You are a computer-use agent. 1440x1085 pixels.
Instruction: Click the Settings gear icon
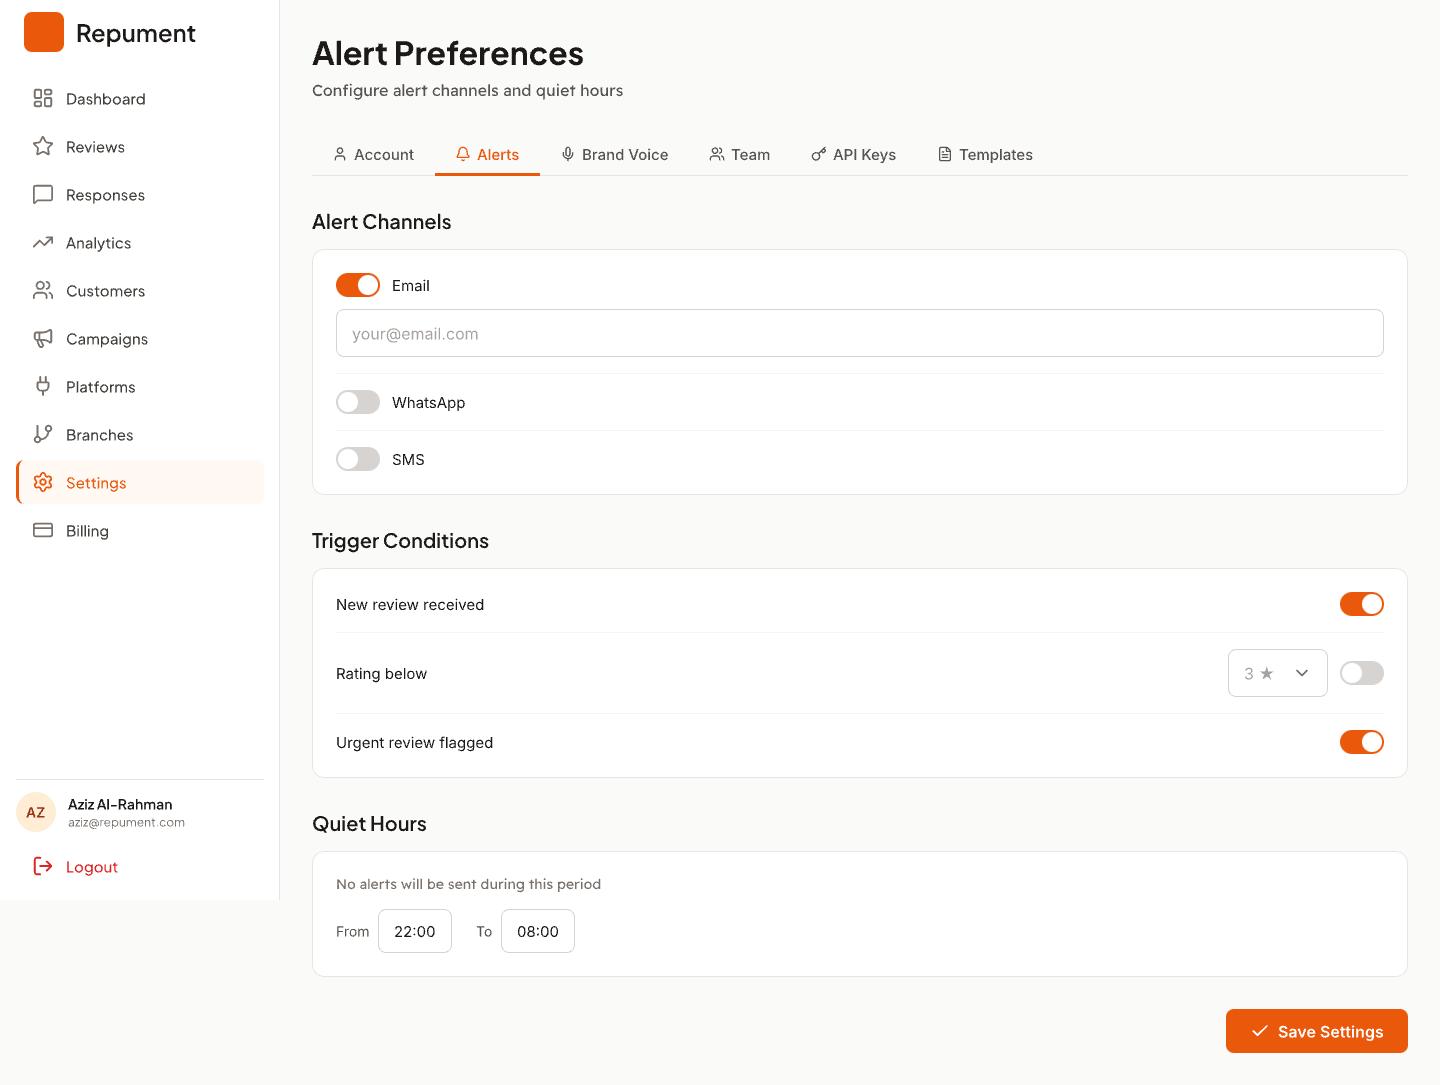(43, 482)
